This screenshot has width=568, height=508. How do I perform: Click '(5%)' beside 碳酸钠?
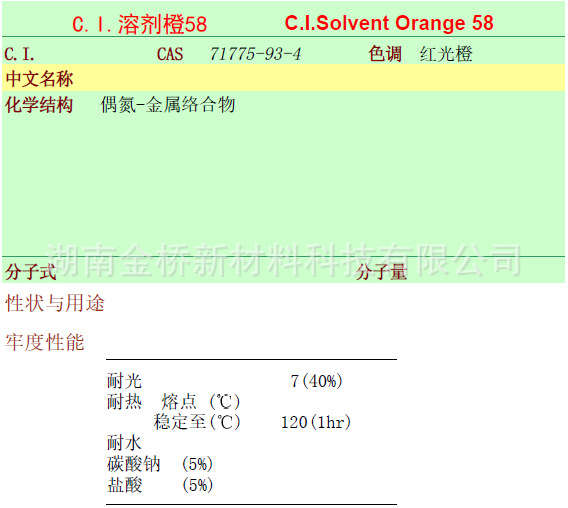coord(197,464)
